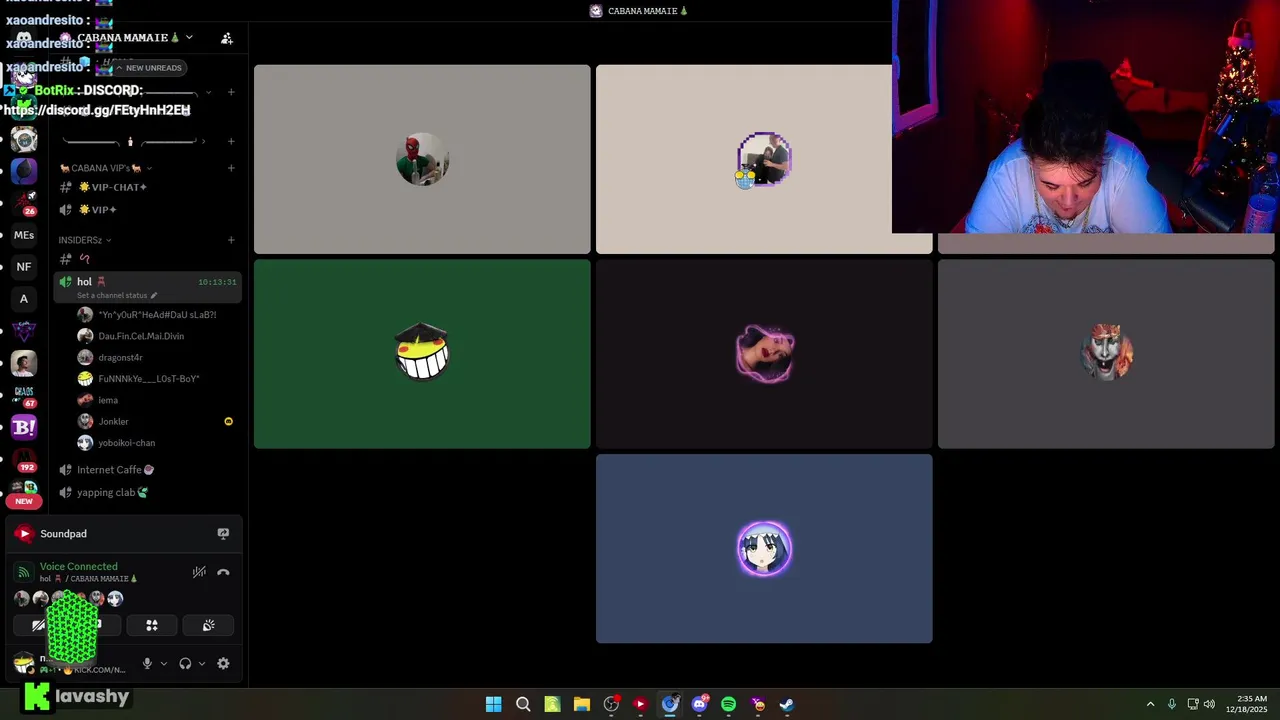Jump to New Unreads
Viewport: 1280px width, 720px height.
tap(148, 68)
